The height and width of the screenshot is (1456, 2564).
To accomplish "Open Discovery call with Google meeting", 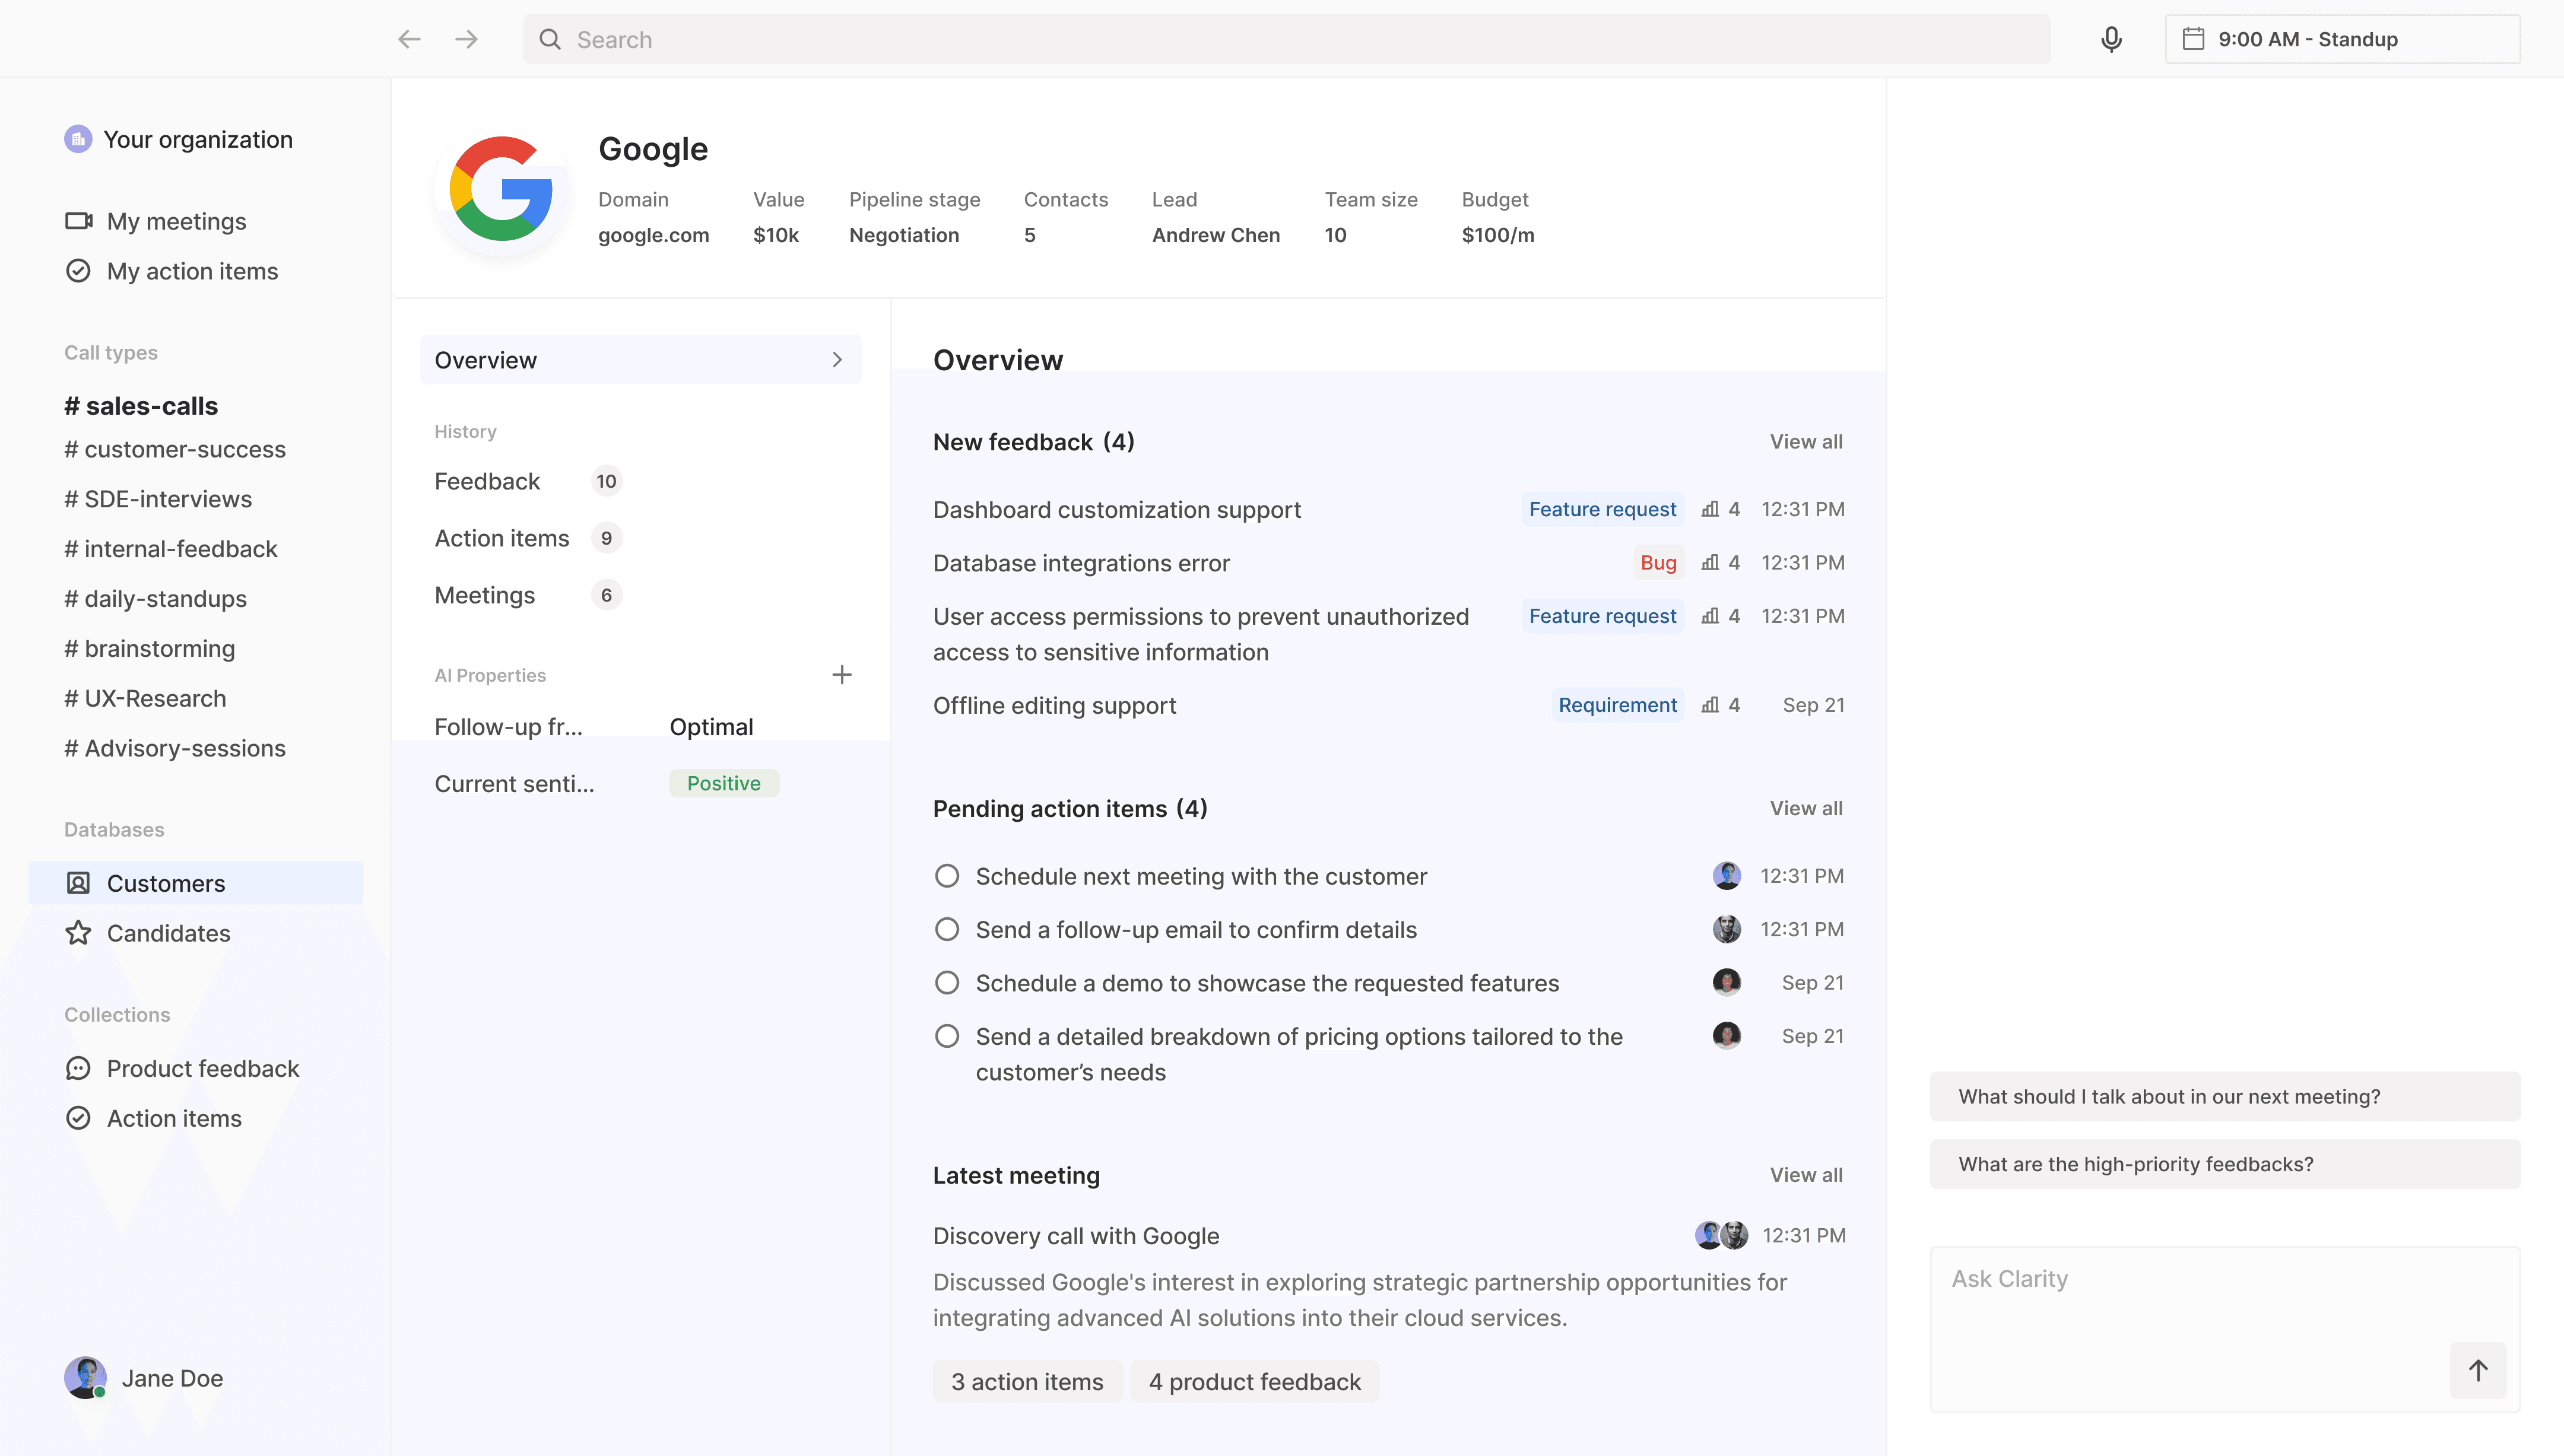I will [1076, 1236].
